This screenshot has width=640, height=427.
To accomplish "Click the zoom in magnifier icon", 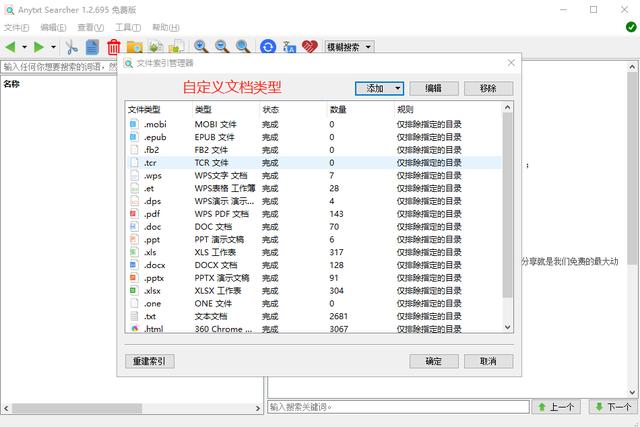I will (201, 47).
